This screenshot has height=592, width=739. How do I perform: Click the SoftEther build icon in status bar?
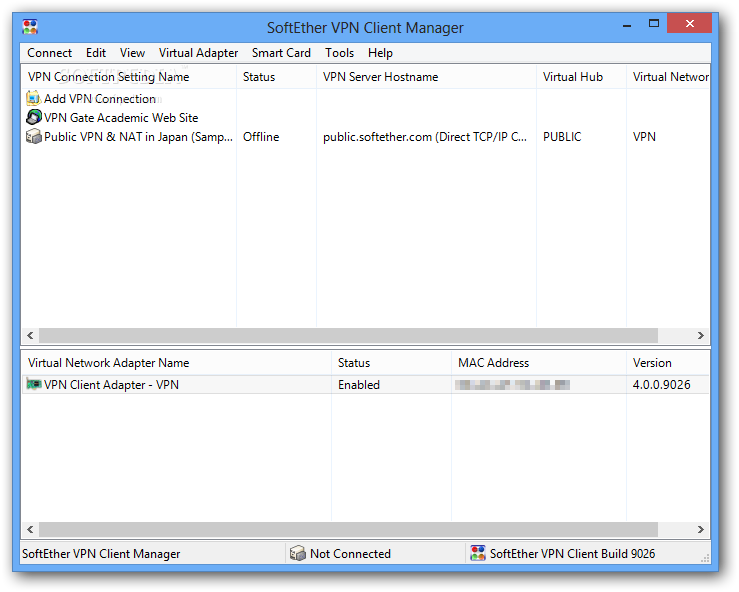click(477, 553)
